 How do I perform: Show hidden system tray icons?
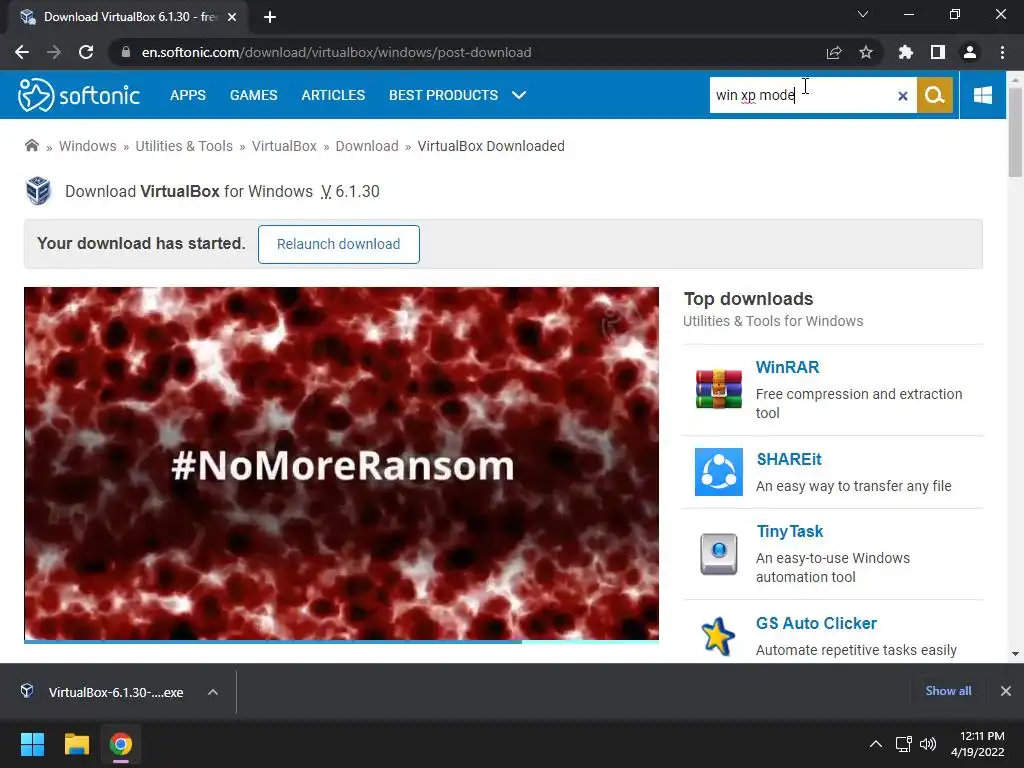[876, 744]
